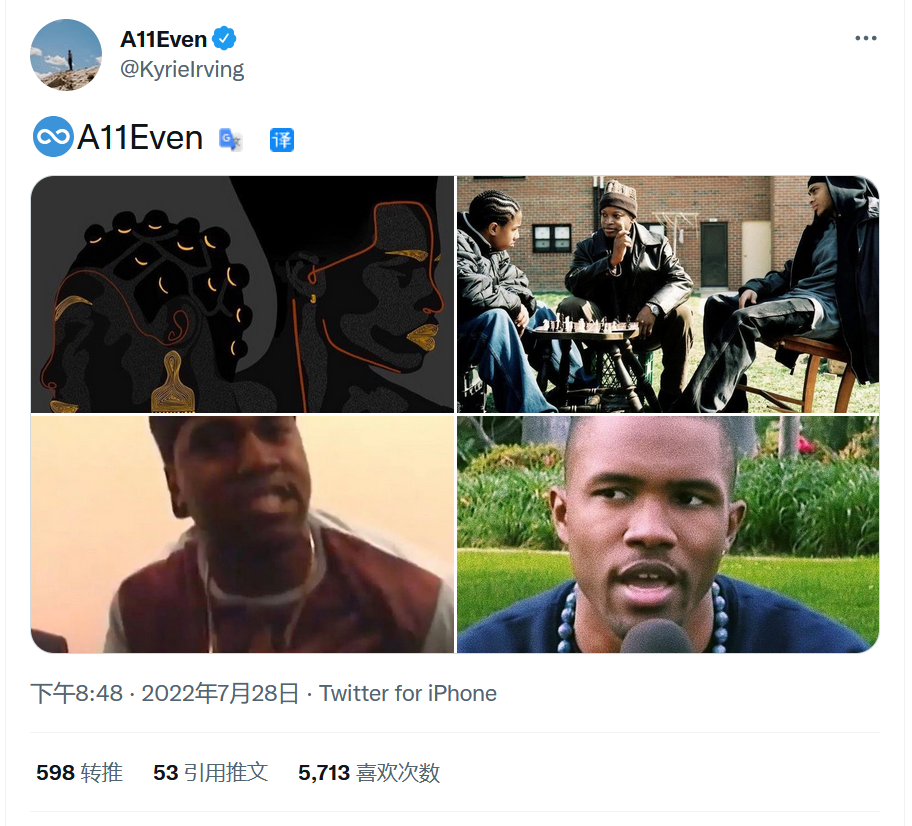The image size is (912, 826).
Task: Click the Twitter for iPhone source link
Action: point(408,693)
